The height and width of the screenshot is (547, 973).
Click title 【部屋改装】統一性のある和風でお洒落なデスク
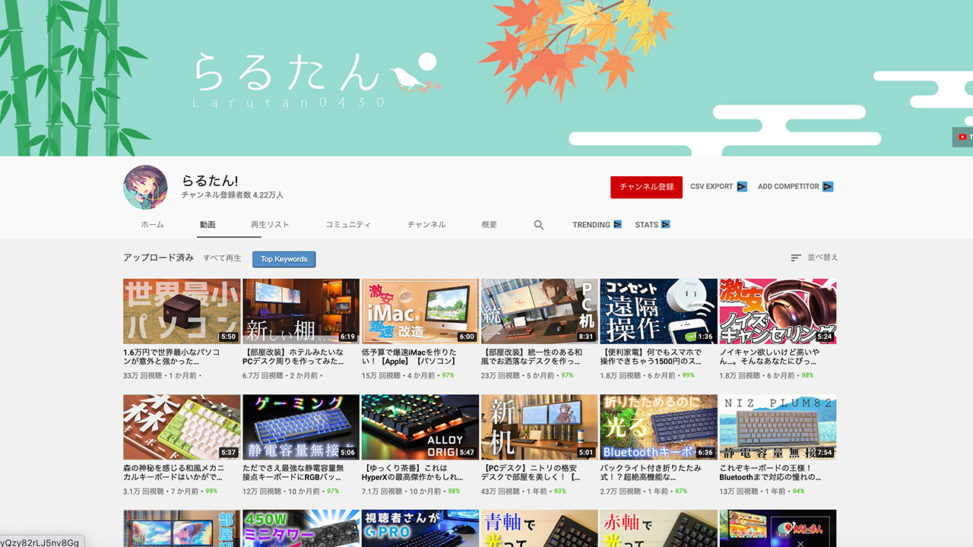coord(532,356)
